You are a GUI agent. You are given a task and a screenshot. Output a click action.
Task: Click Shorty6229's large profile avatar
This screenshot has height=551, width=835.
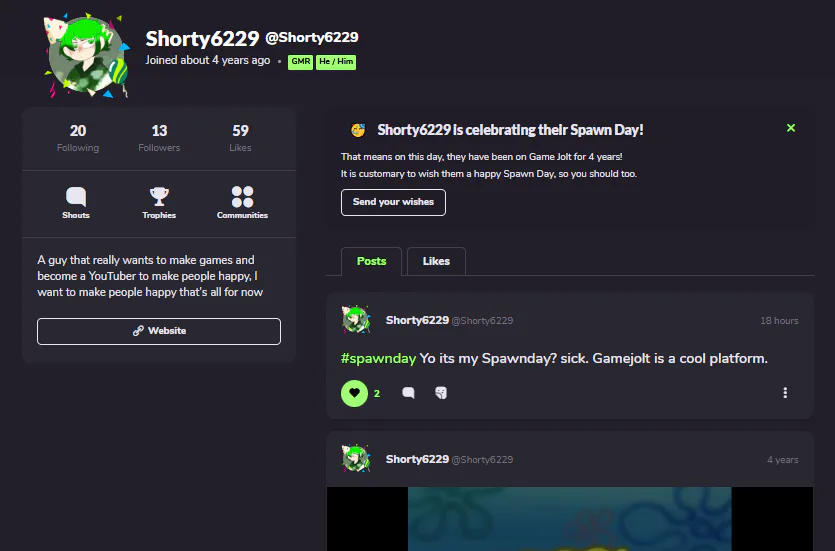pos(86,55)
